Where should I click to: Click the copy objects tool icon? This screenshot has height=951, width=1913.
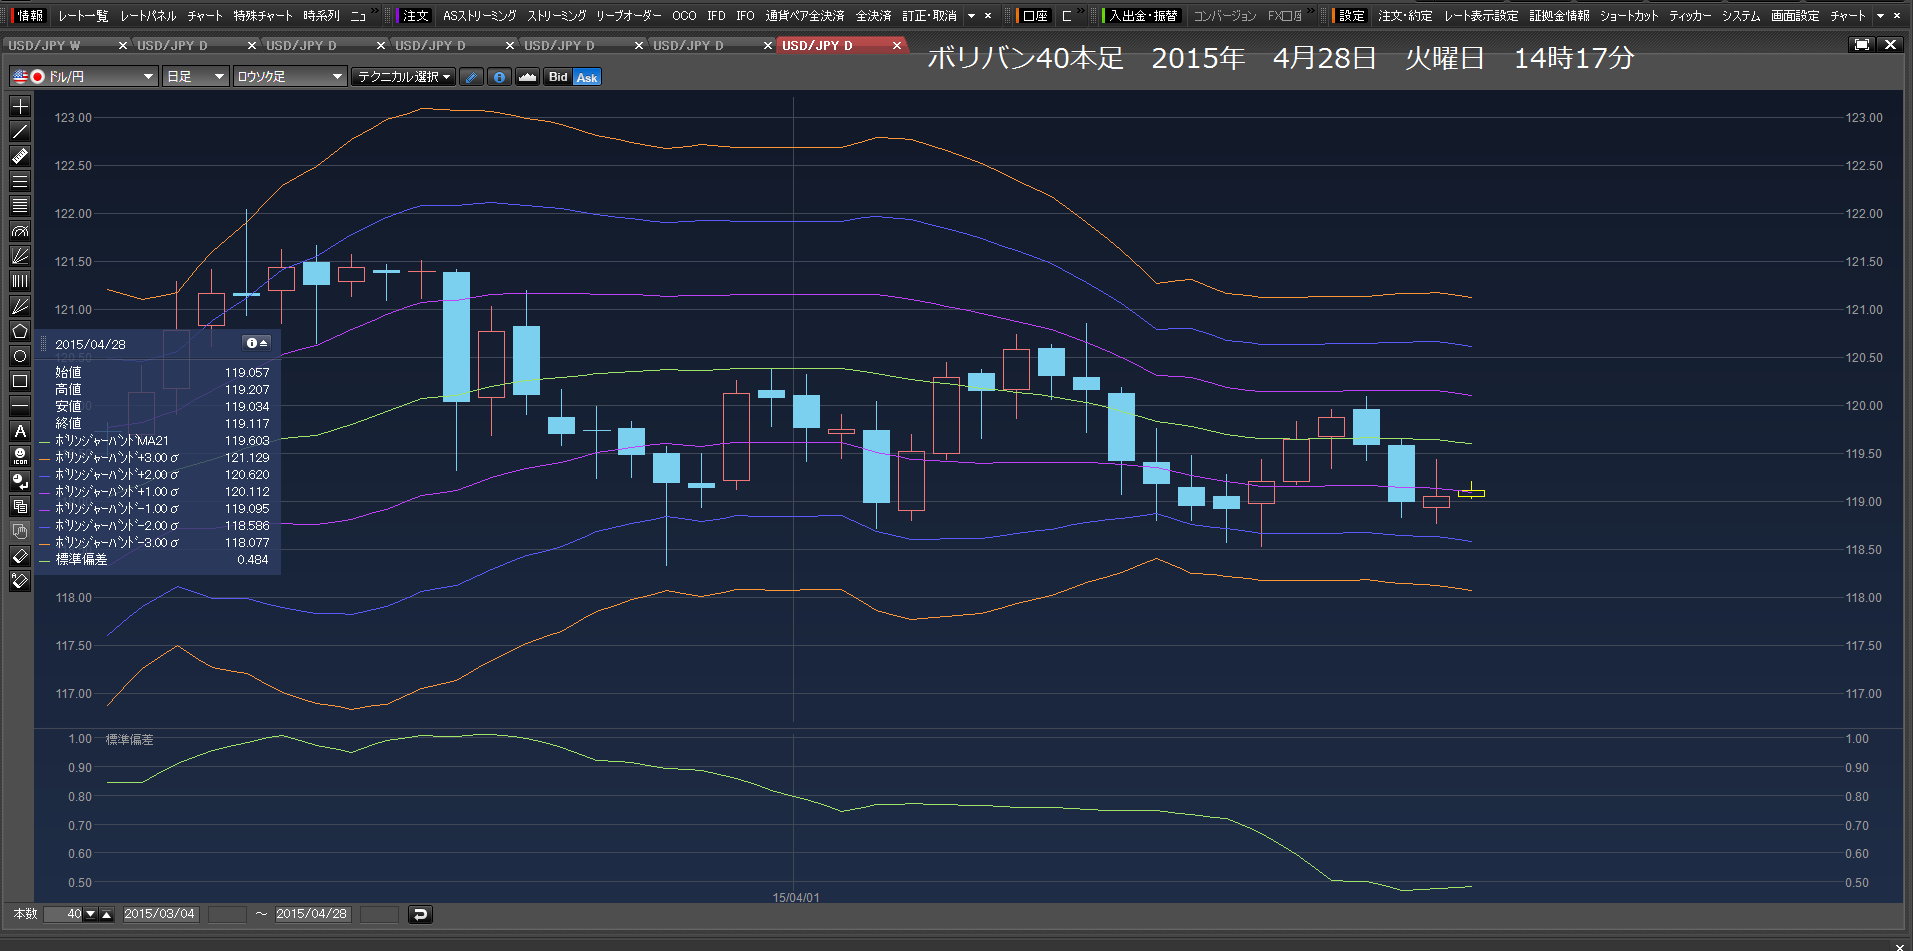point(19,506)
